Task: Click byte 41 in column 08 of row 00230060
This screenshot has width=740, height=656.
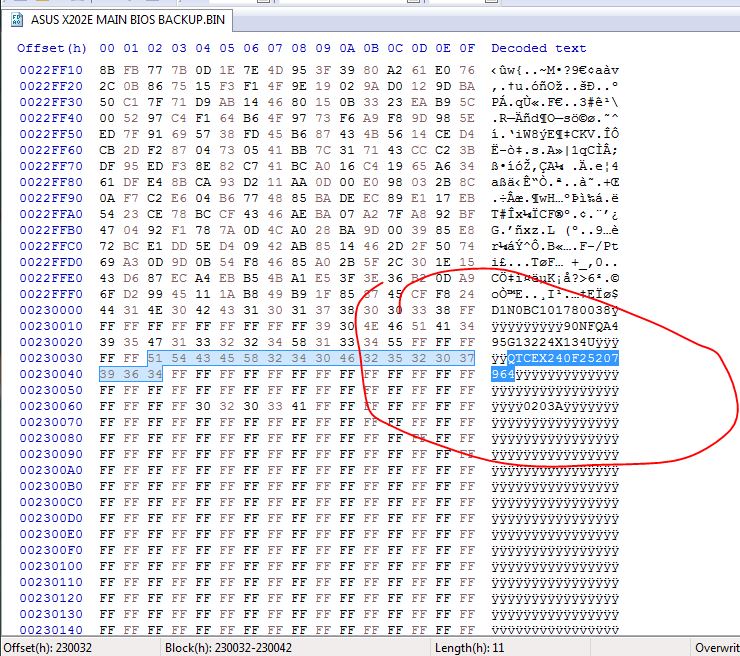Action: [298, 406]
